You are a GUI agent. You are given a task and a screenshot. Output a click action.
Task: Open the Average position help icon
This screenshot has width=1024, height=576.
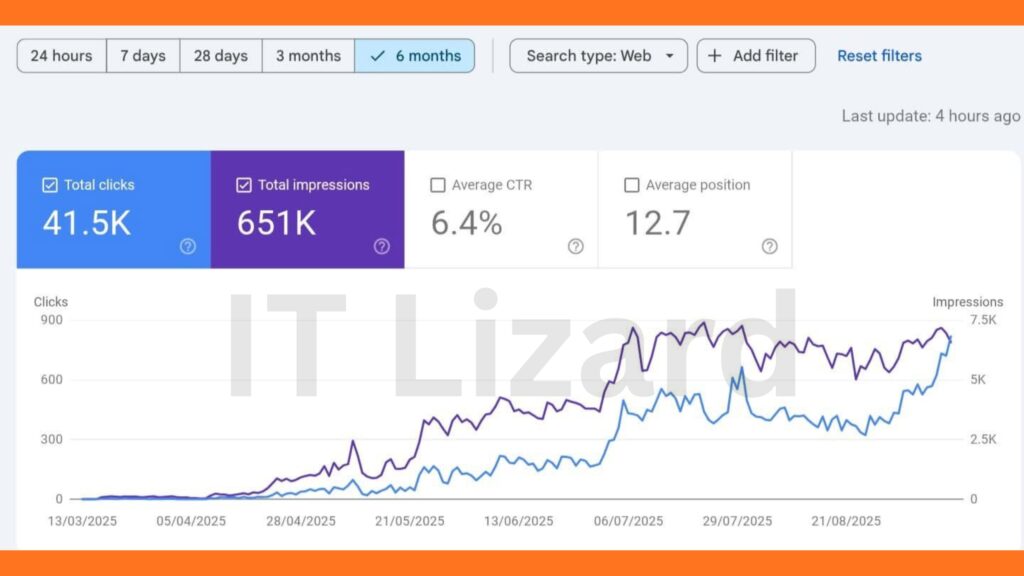pyautogui.click(x=769, y=244)
